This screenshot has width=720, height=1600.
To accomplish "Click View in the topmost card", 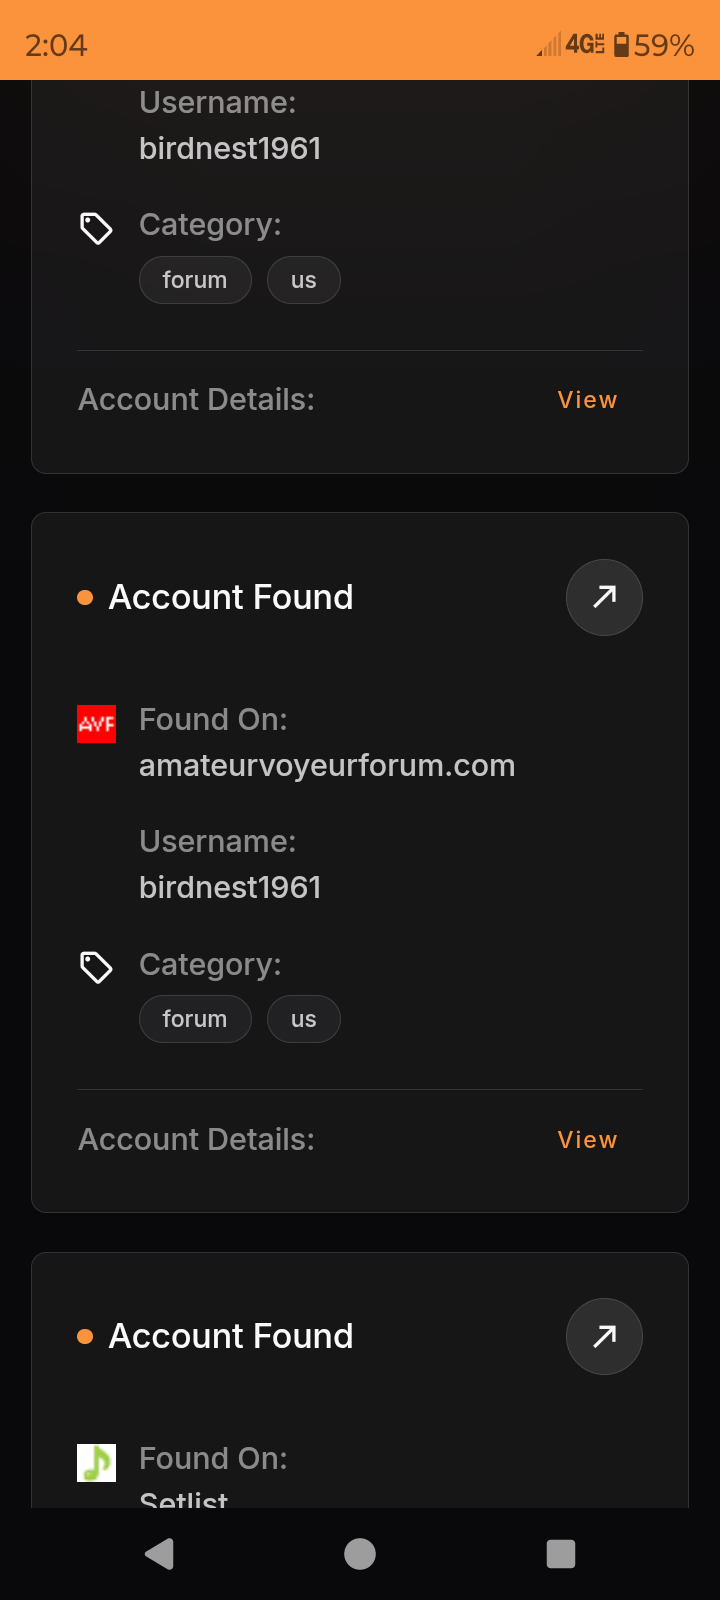I will click(x=587, y=400).
